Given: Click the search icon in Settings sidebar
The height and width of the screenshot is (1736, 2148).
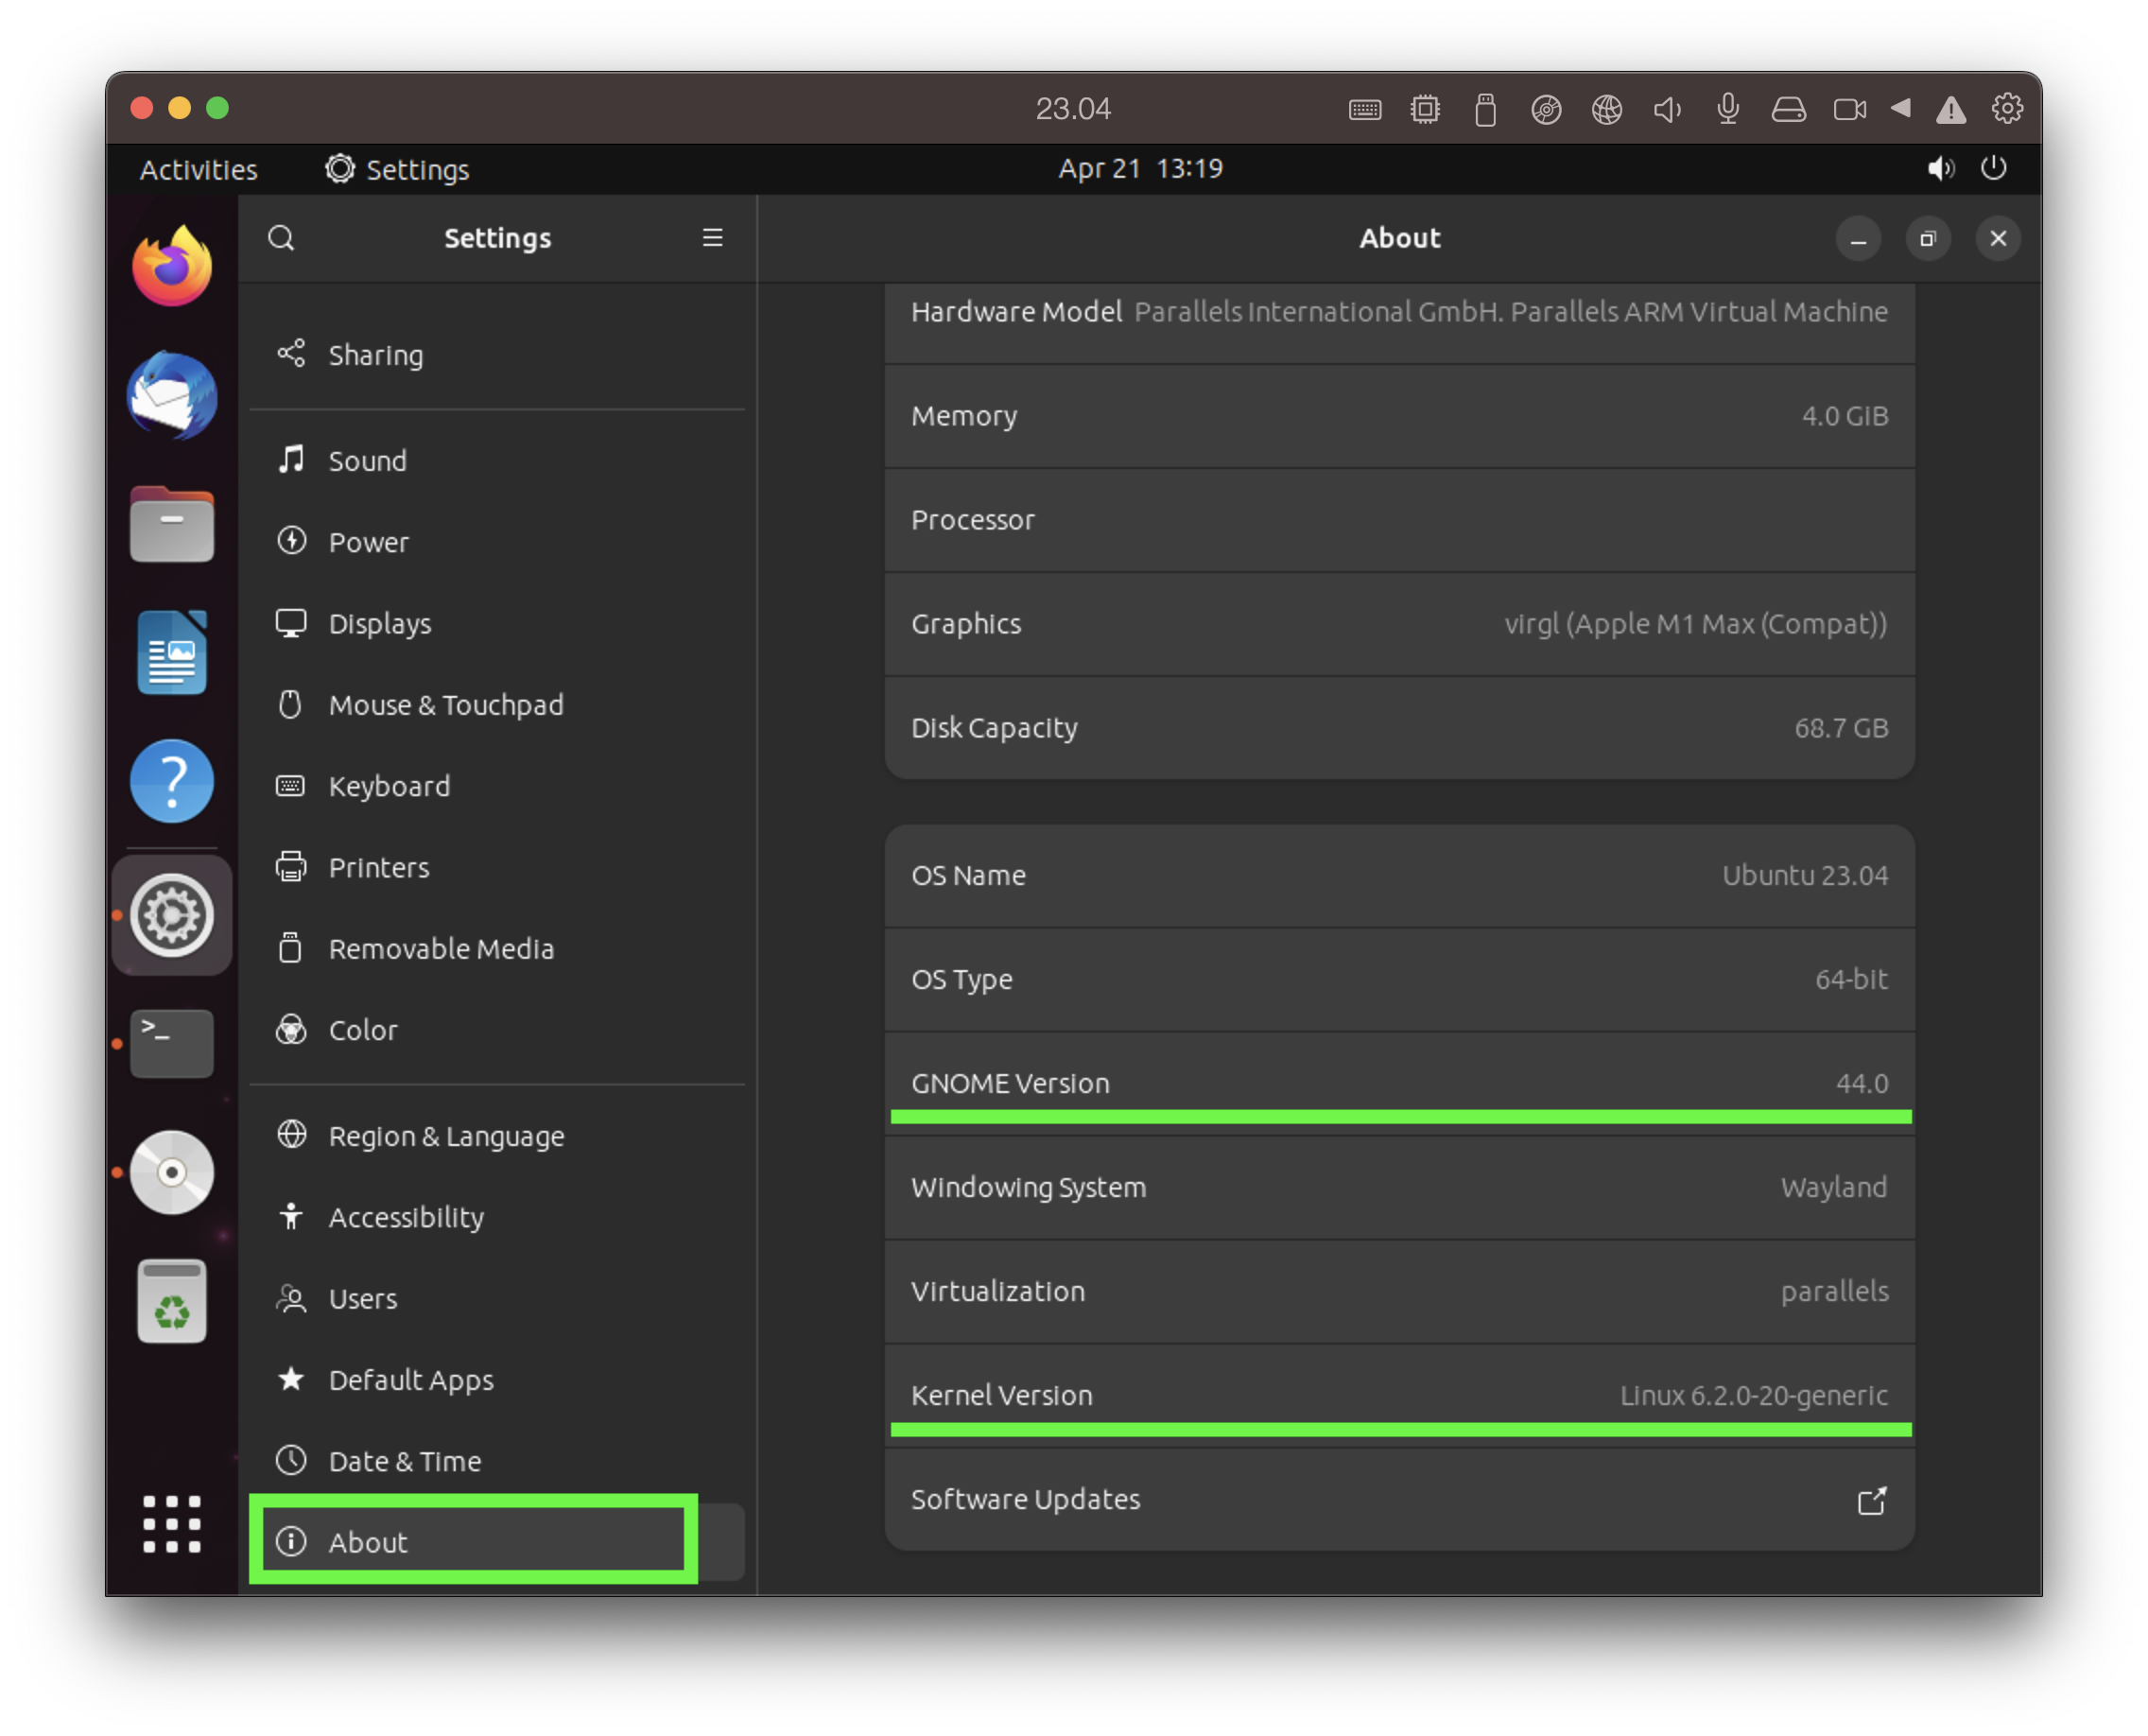Looking at the screenshot, I should click(x=282, y=238).
